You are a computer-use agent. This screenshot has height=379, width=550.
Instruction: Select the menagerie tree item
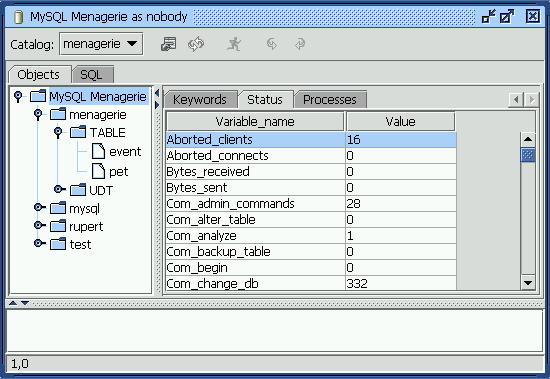point(98,114)
